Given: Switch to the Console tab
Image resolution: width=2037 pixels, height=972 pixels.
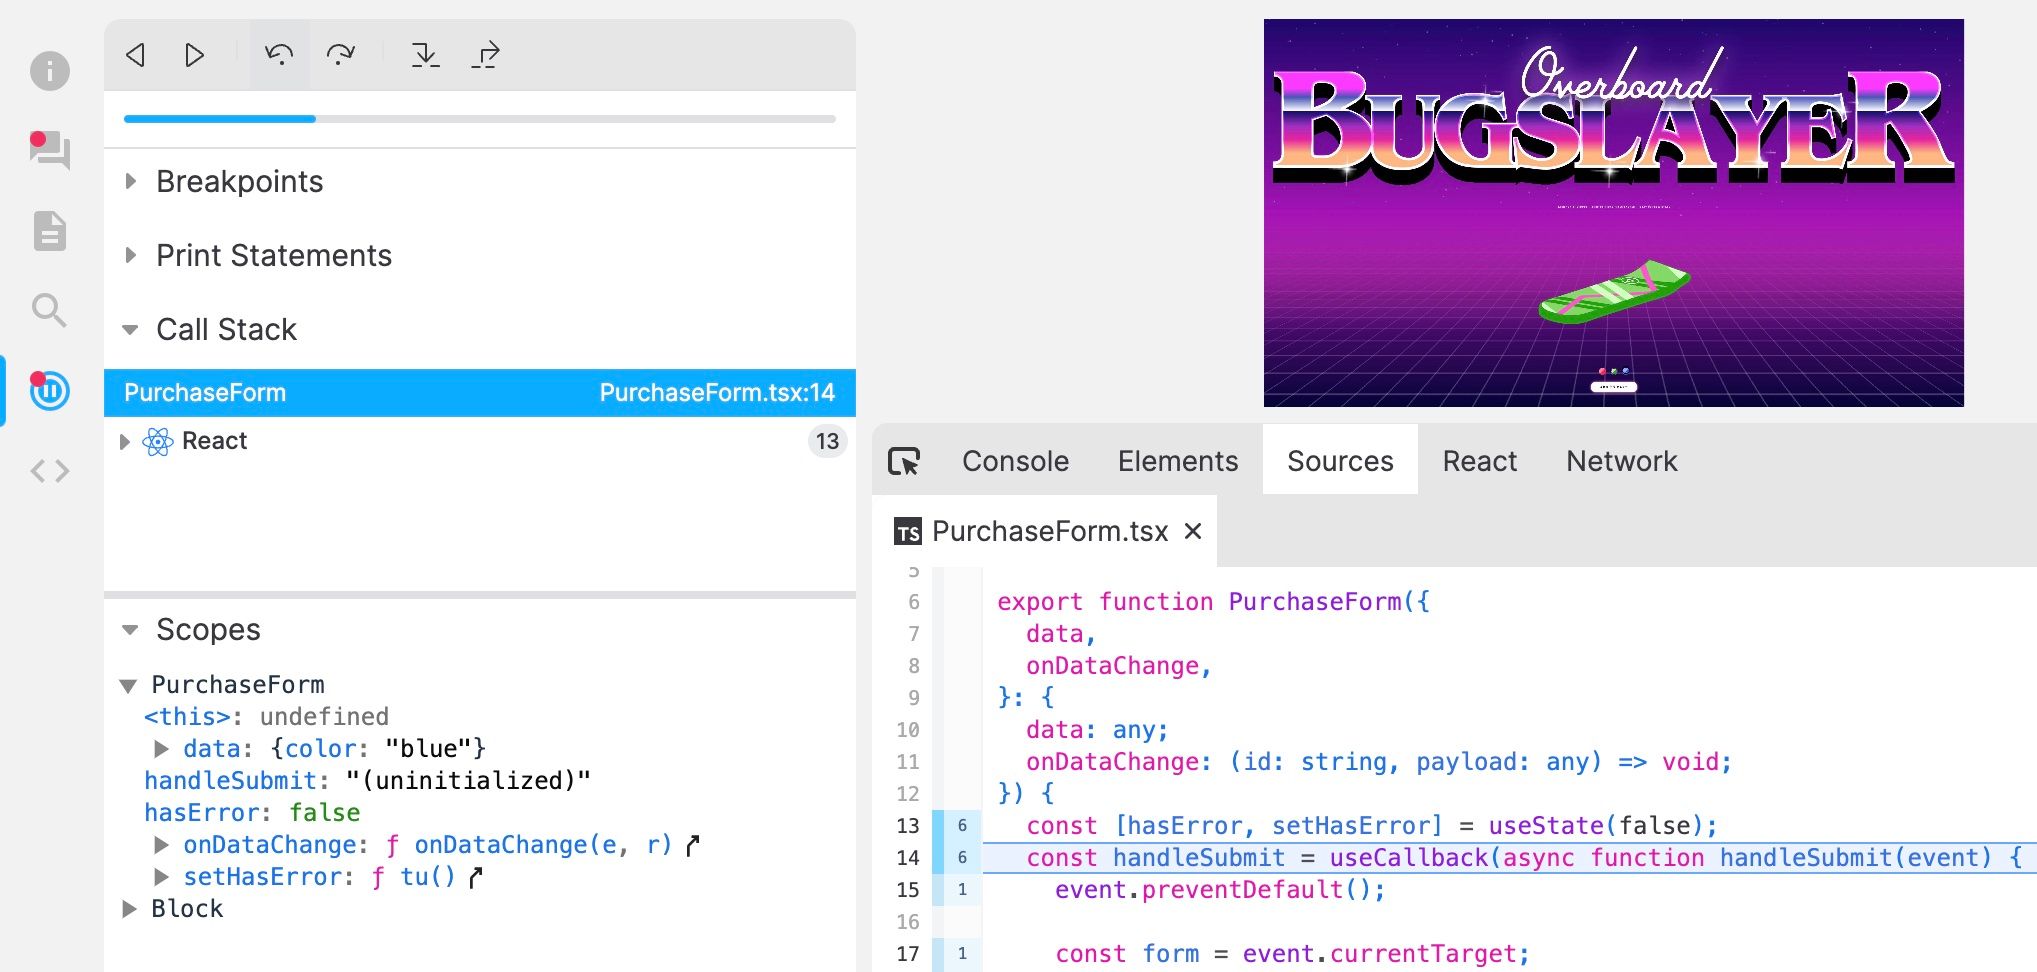Looking at the screenshot, I should (1015, 461).
